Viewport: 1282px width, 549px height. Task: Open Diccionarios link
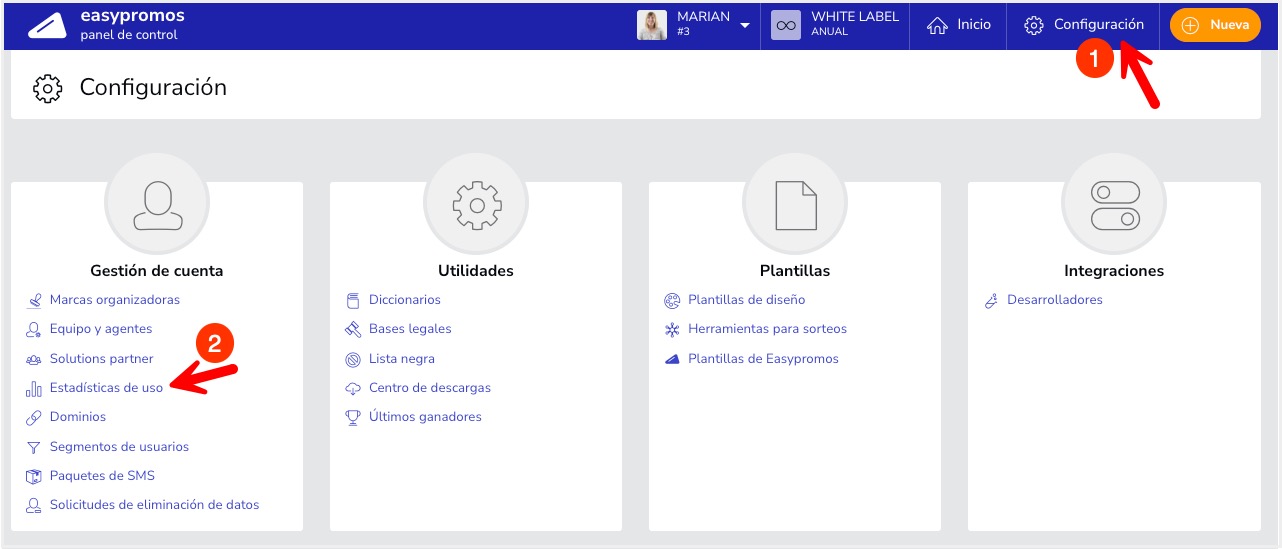(x=404, y=300)
